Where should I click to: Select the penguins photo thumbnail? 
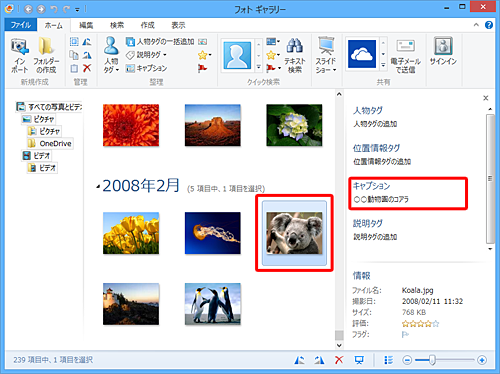pos(213,304)
